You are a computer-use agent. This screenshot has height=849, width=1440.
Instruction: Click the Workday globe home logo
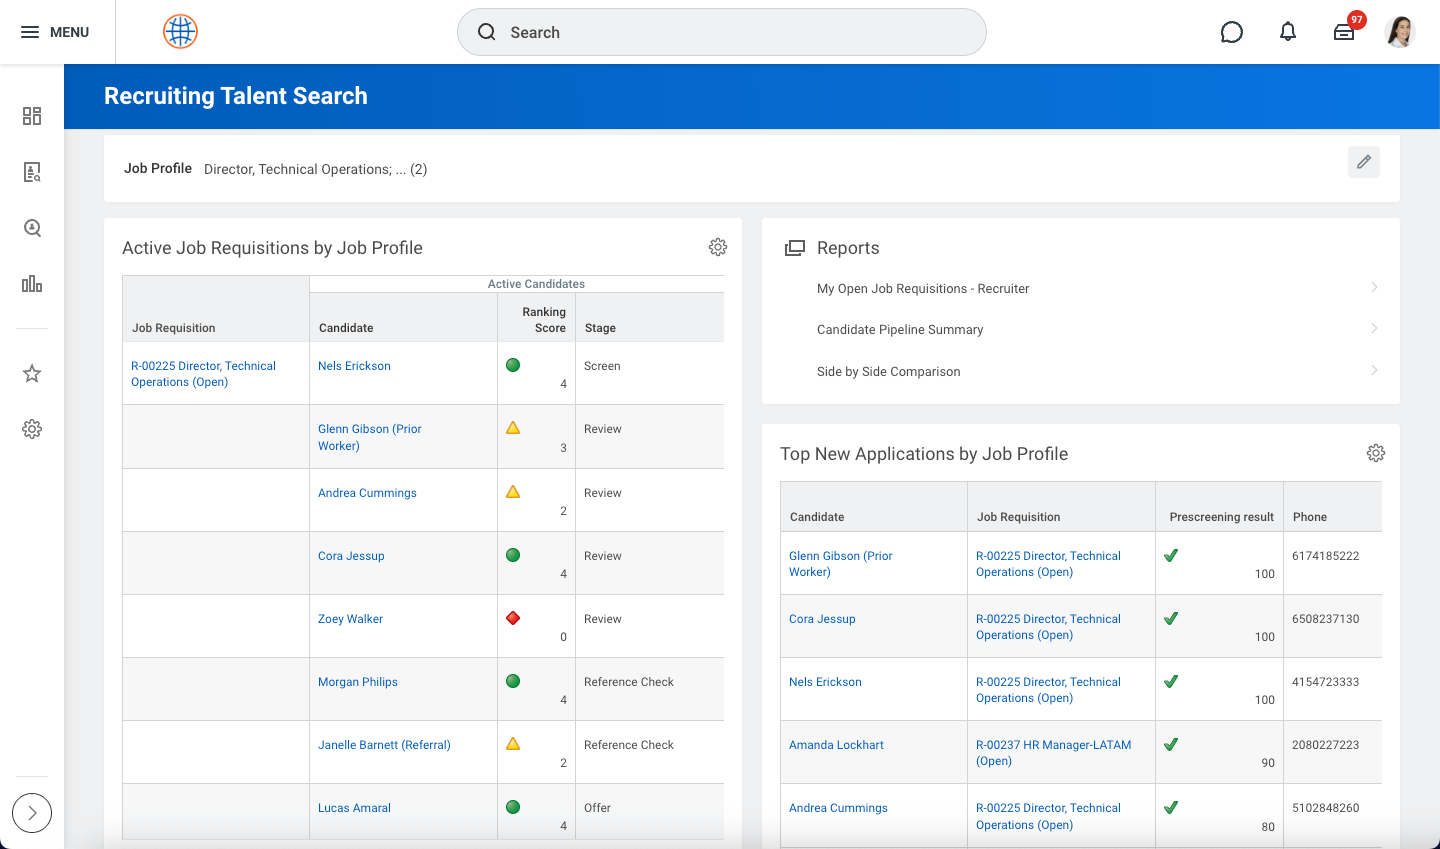click(180, 32)
